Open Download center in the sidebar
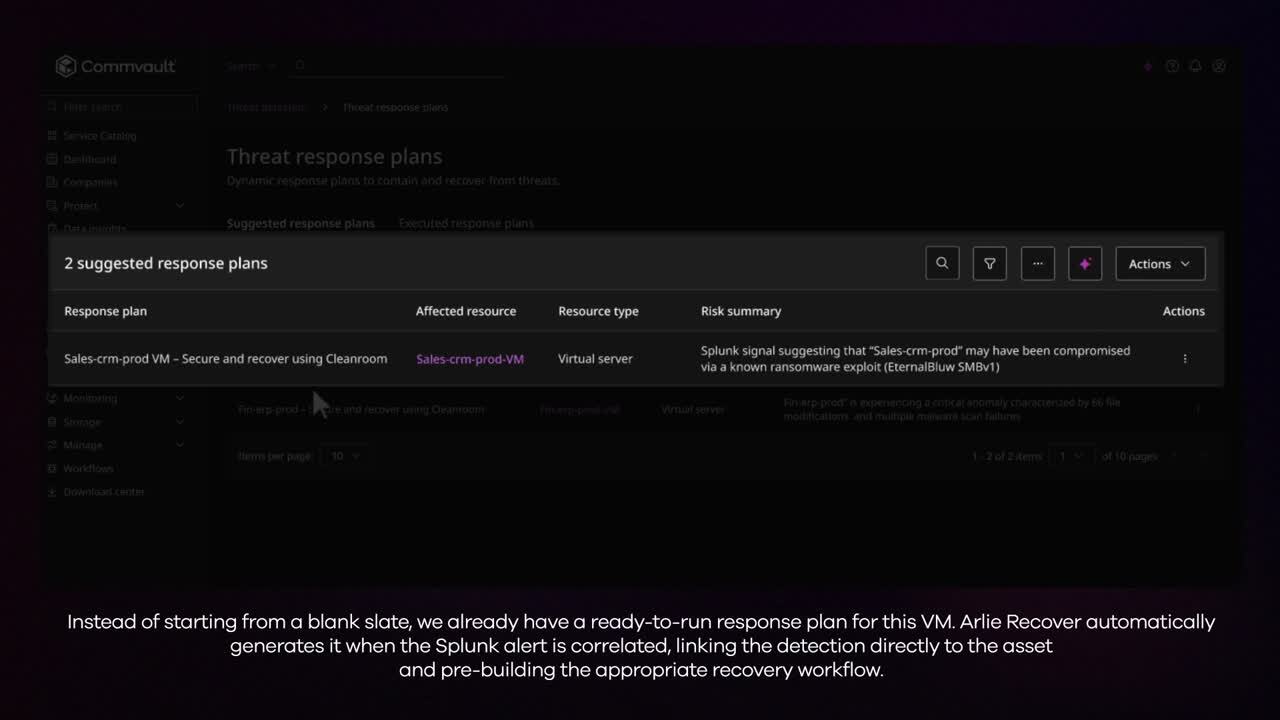 [104, 492]
